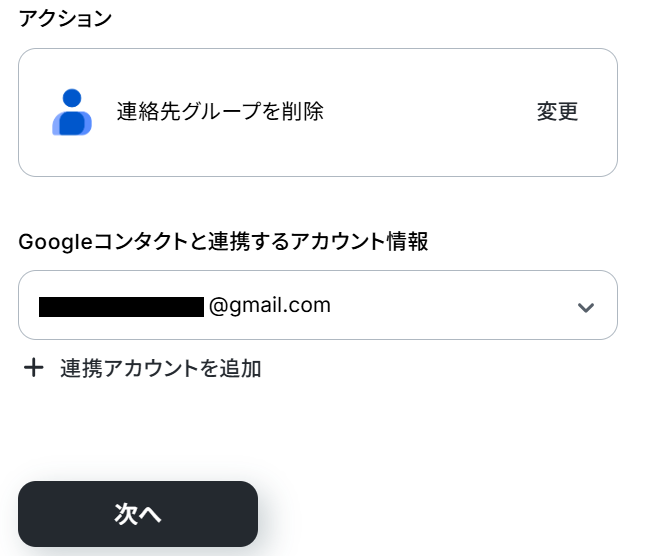Click the Google Contacts person icon
Screen dimensions: 666x556
click(72, 112)
